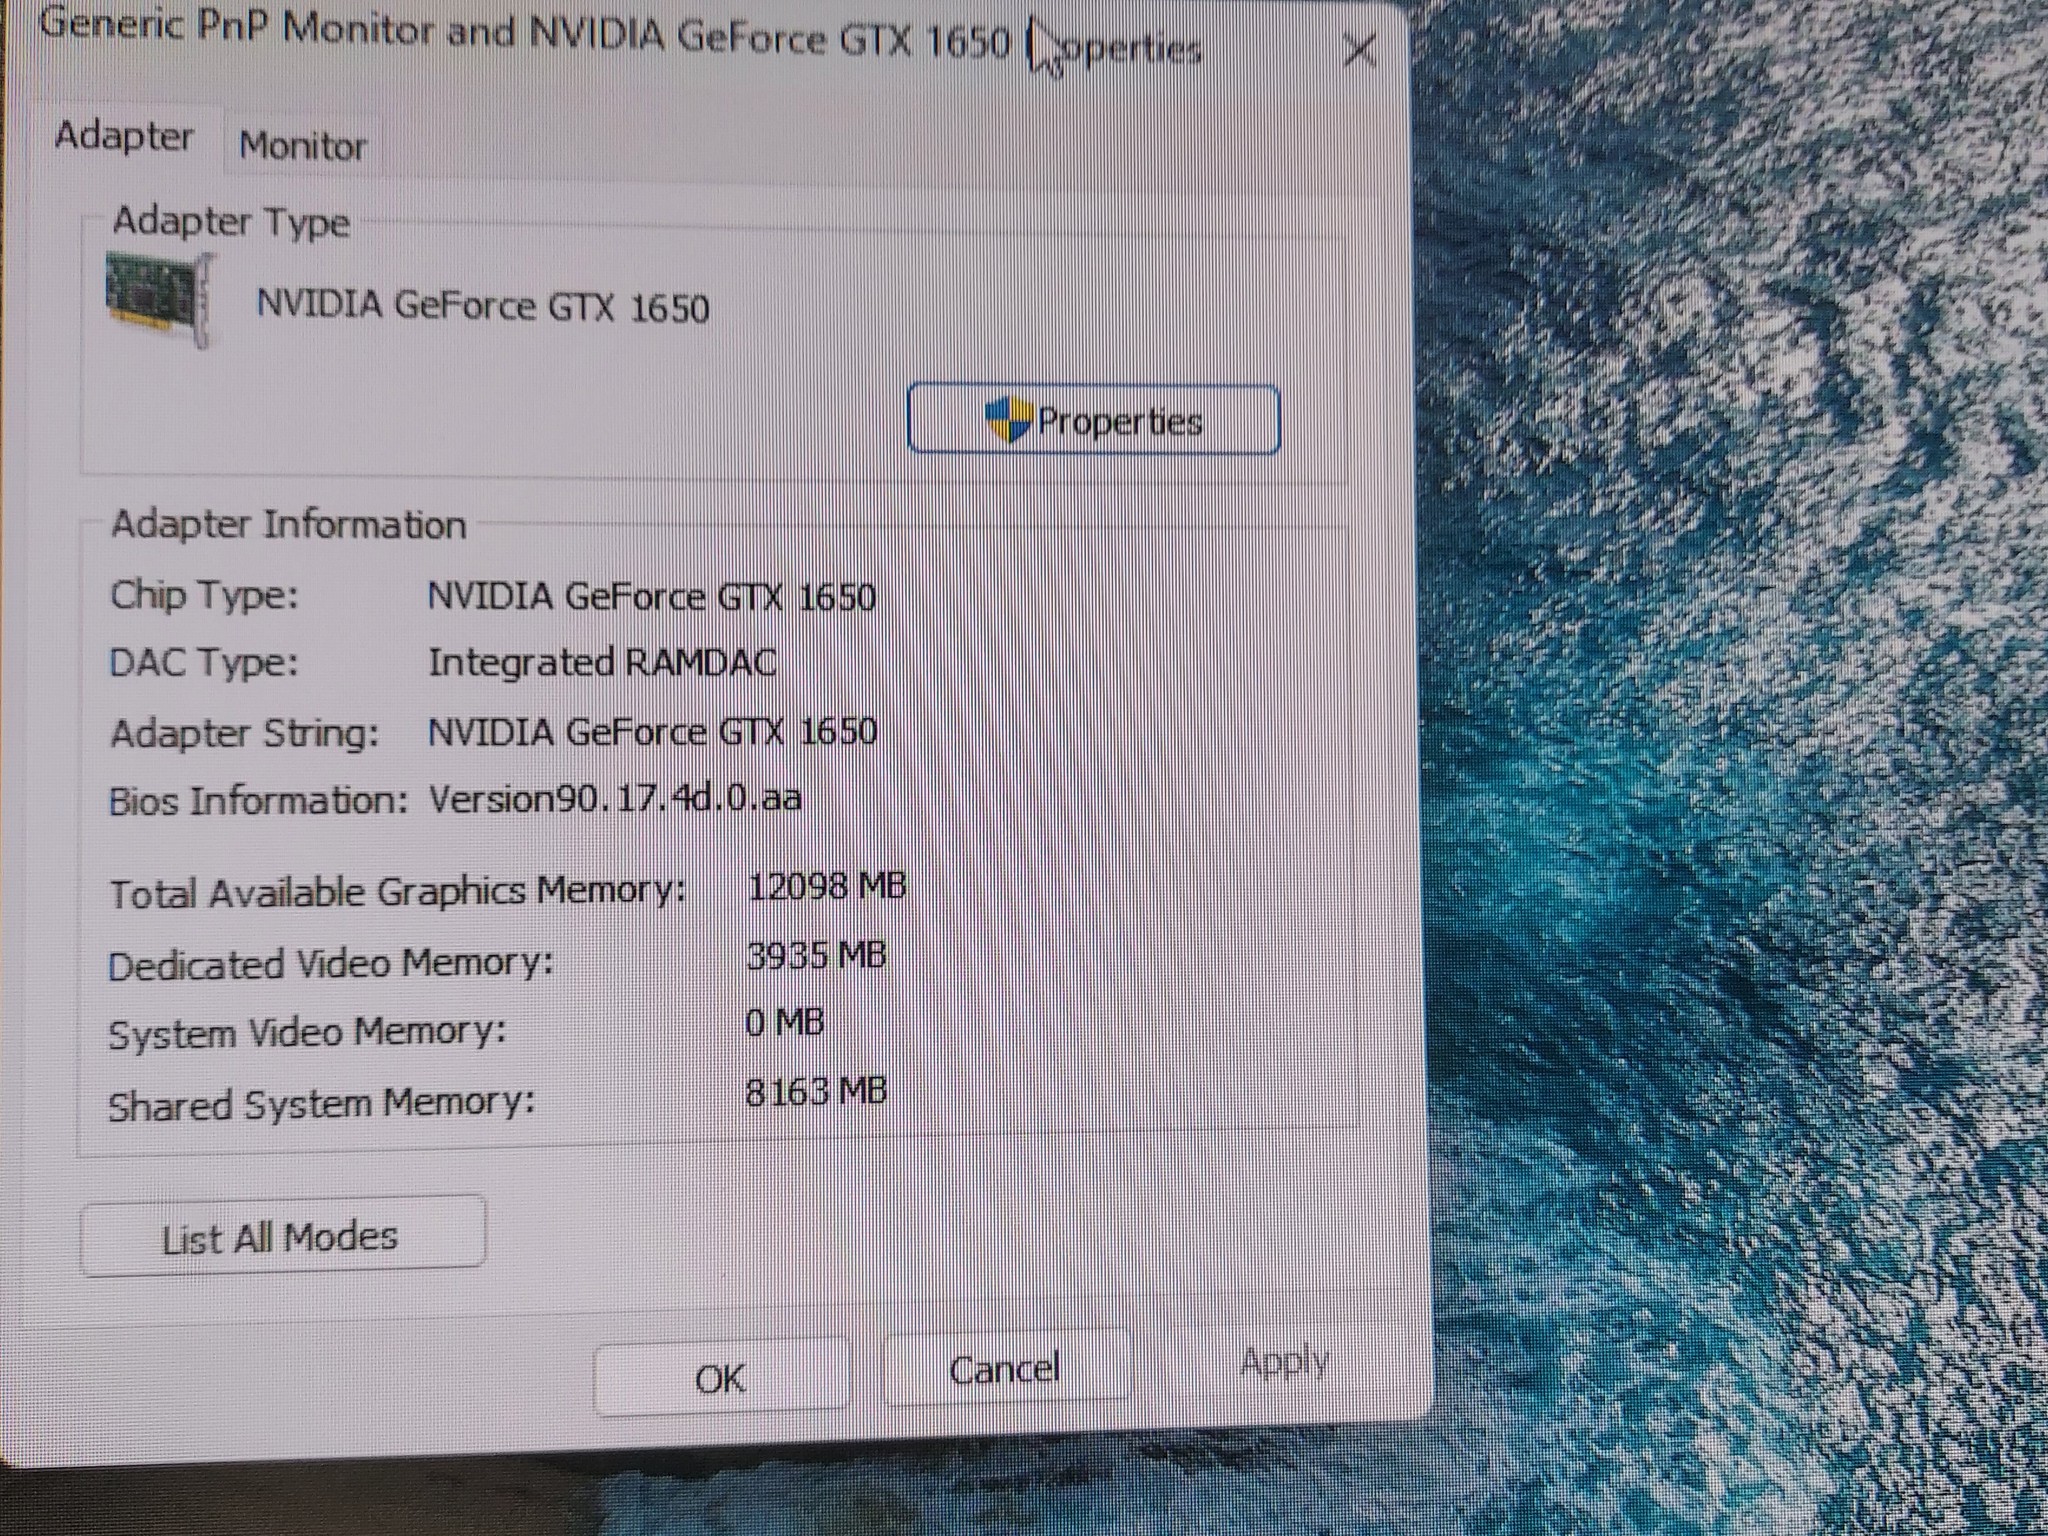
Task: Click the 'DAC Type:' label
Action: [204, 662]
